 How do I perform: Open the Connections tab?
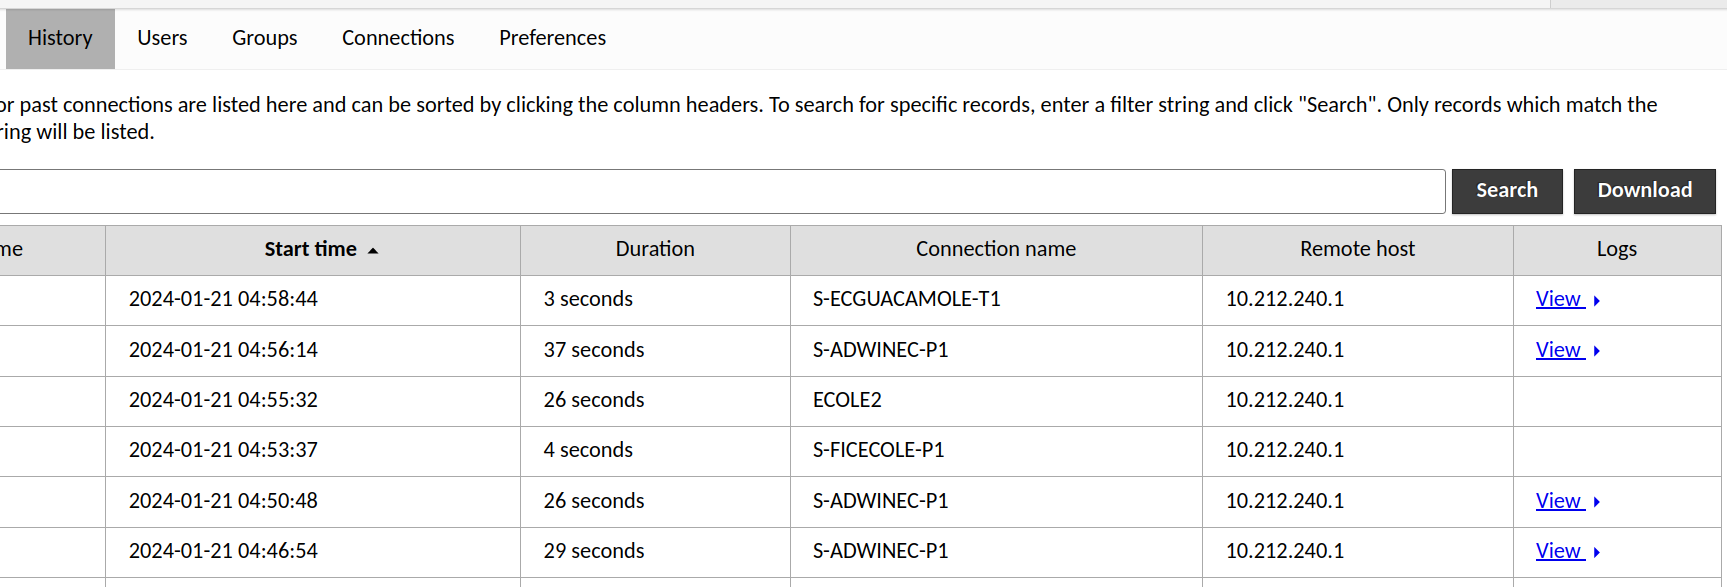tap(398, 38)
